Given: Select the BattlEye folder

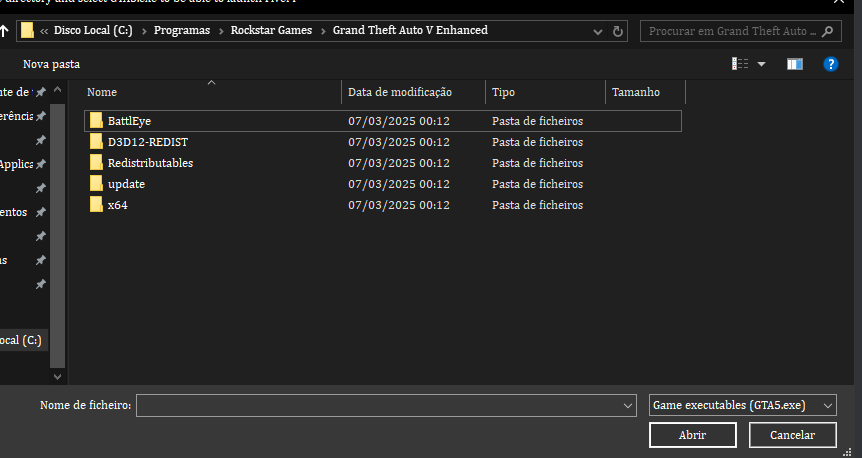Looking at the screenshot, I should click(x=383, y=121).
